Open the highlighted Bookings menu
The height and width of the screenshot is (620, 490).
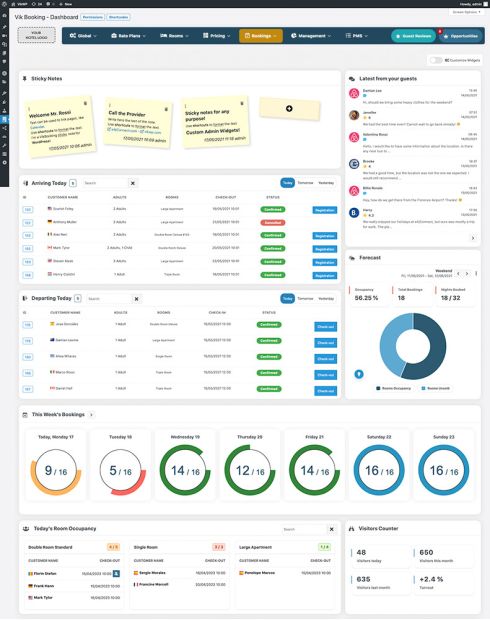tap(261, 36)
